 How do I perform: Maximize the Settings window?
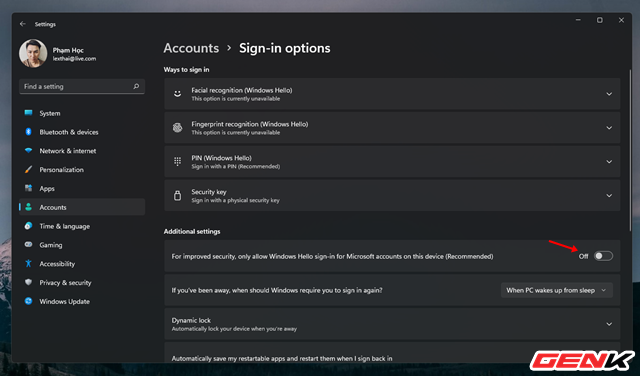600,20
